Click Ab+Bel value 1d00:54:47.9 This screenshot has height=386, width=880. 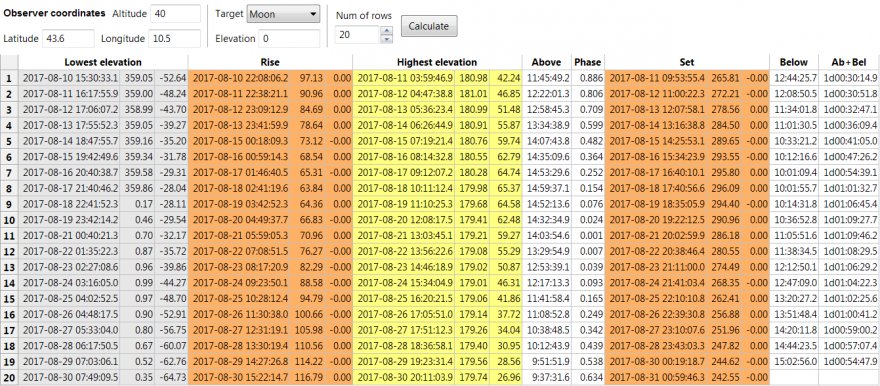point(850,361)
